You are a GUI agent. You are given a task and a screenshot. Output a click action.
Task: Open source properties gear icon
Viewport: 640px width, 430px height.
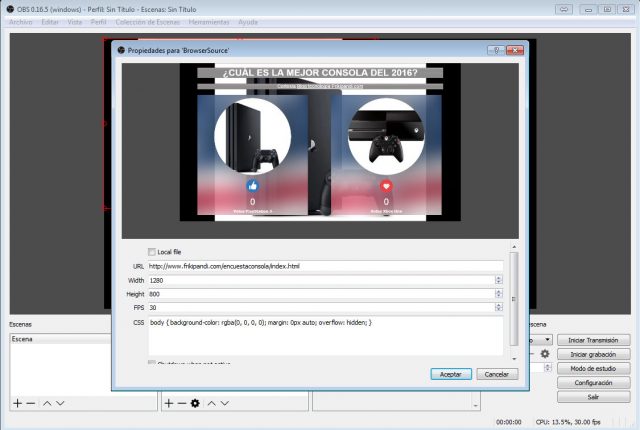tap(196, 403)
